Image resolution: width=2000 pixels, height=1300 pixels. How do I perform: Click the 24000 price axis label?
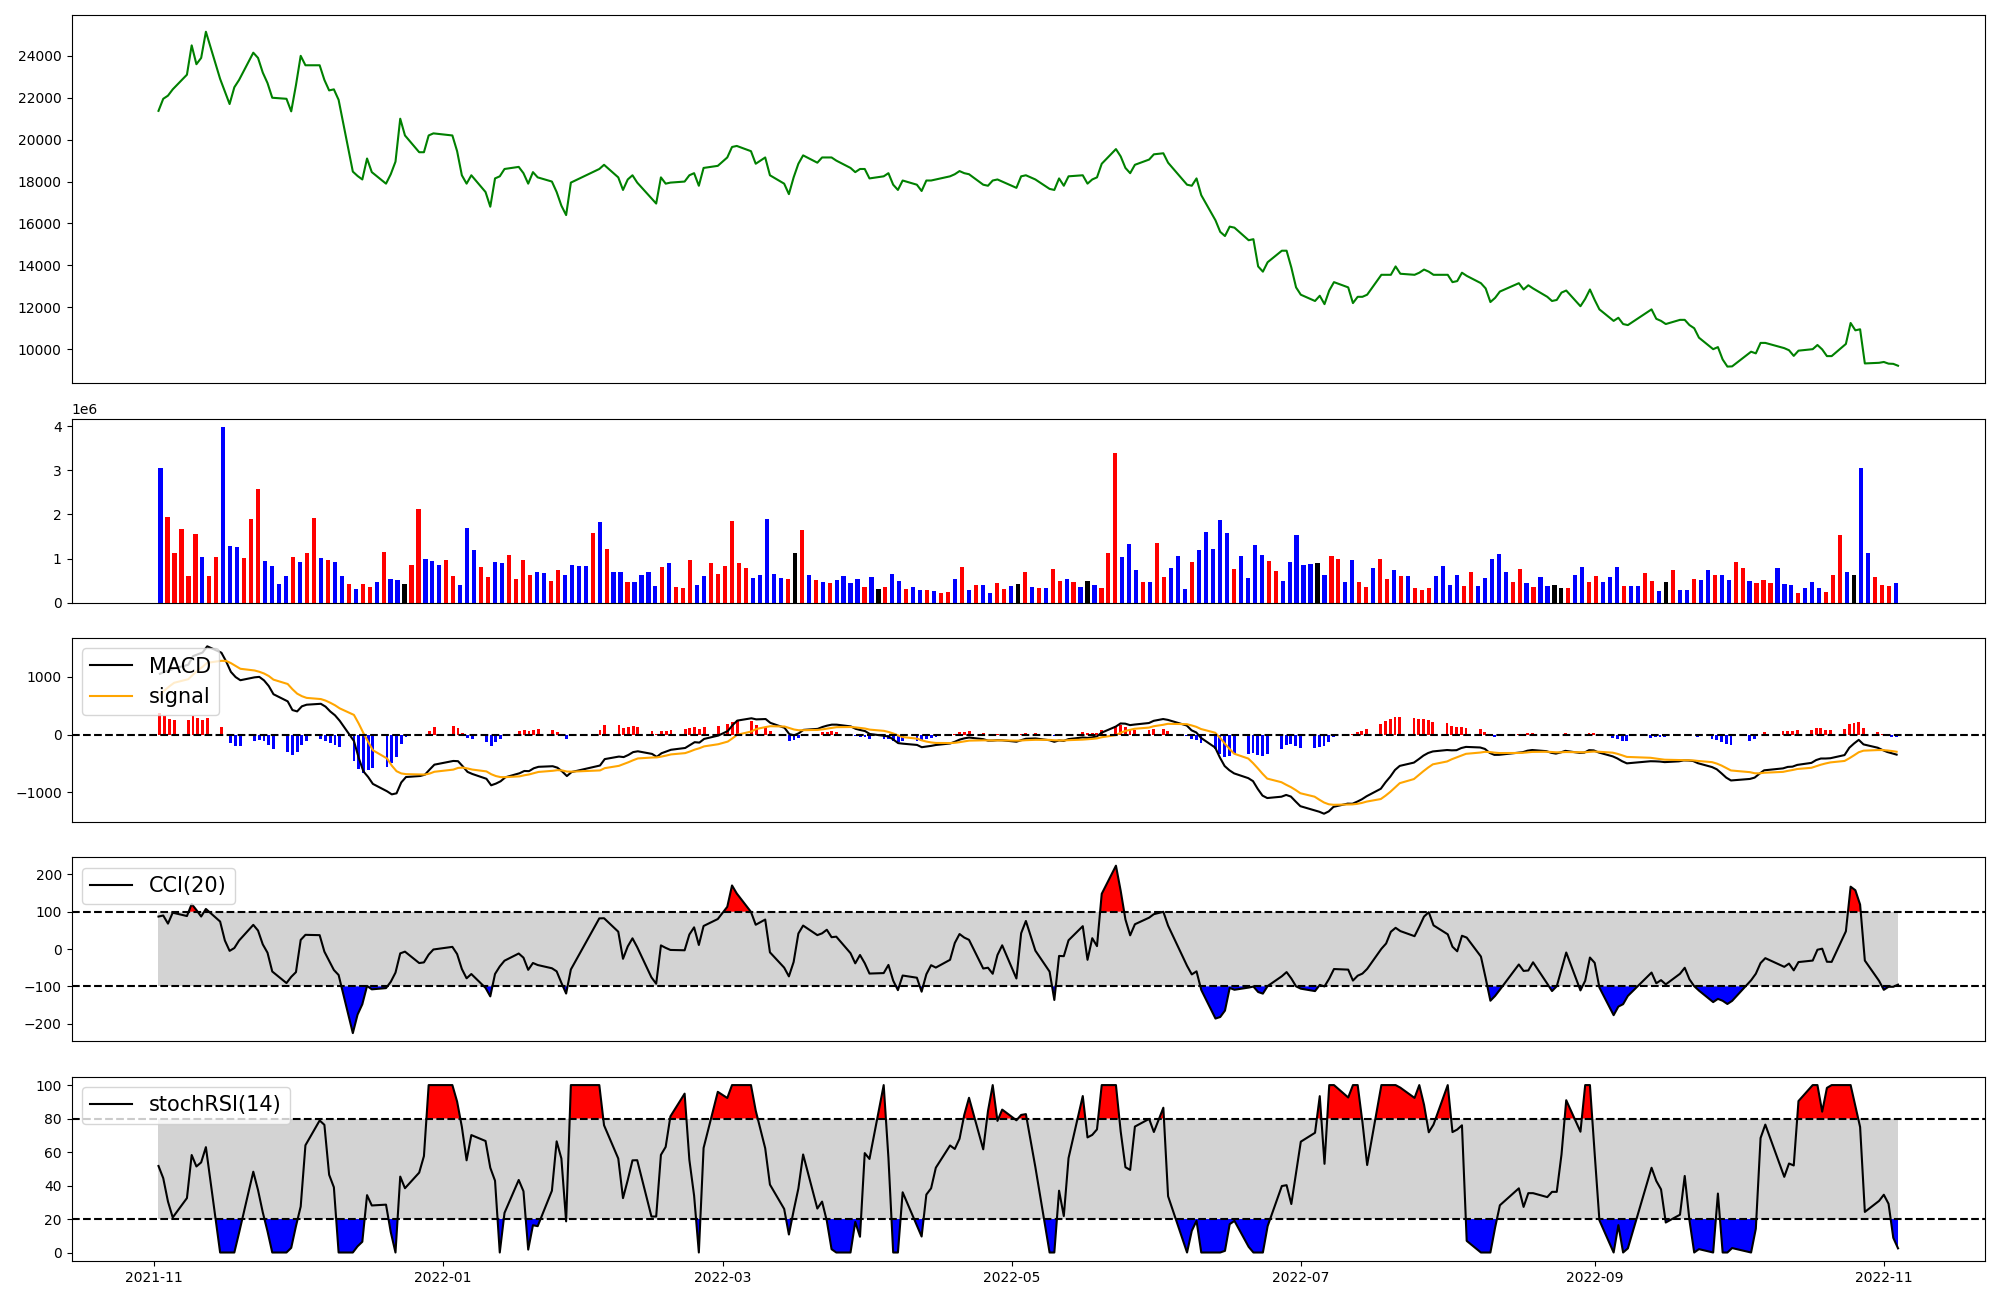point(39,57)
